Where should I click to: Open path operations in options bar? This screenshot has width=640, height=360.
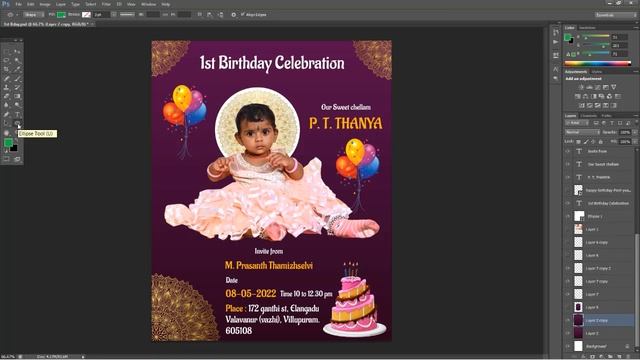point(200,15)
